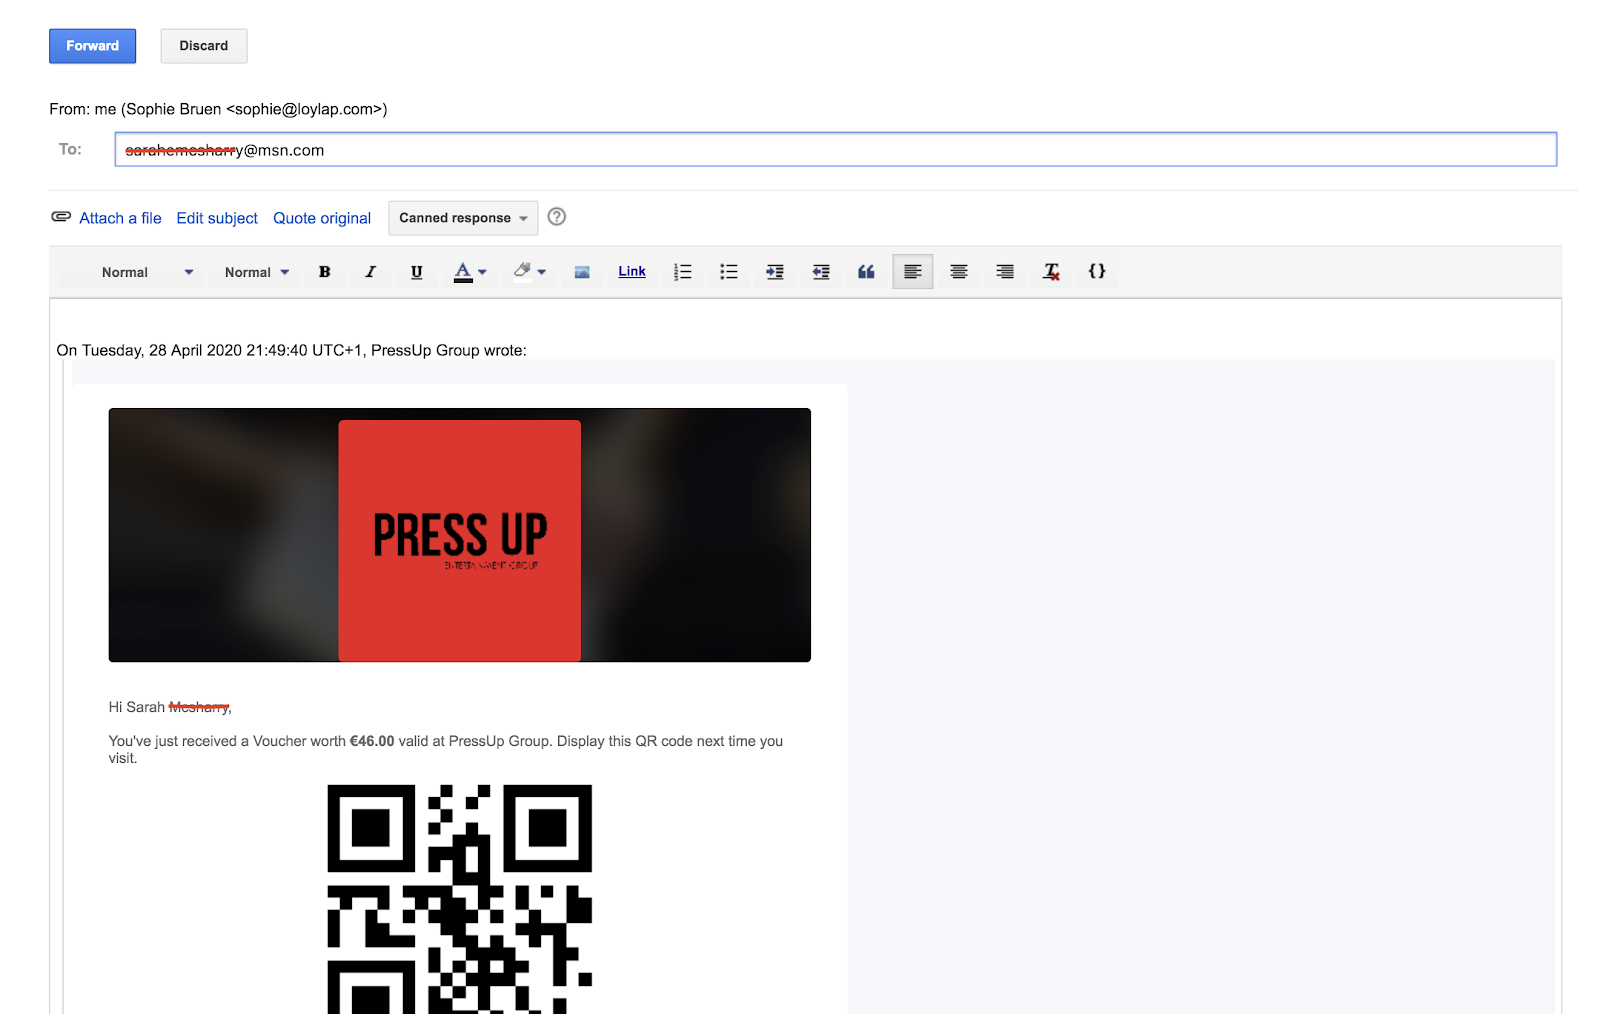Open the font size Normal dropdown

click(257, 272)
